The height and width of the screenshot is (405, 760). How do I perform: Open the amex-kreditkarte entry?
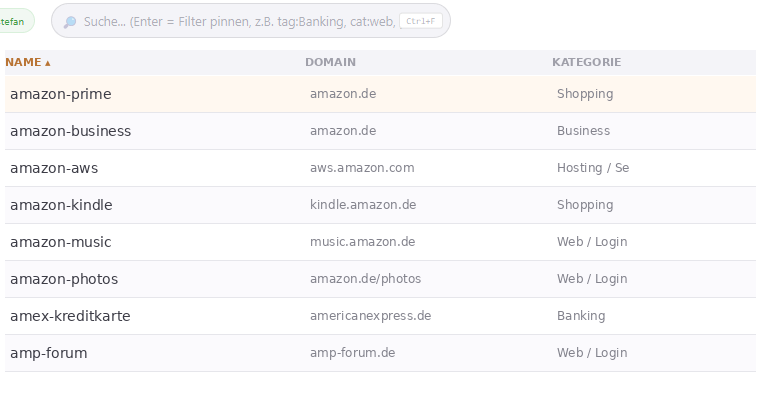coord(70,316)
